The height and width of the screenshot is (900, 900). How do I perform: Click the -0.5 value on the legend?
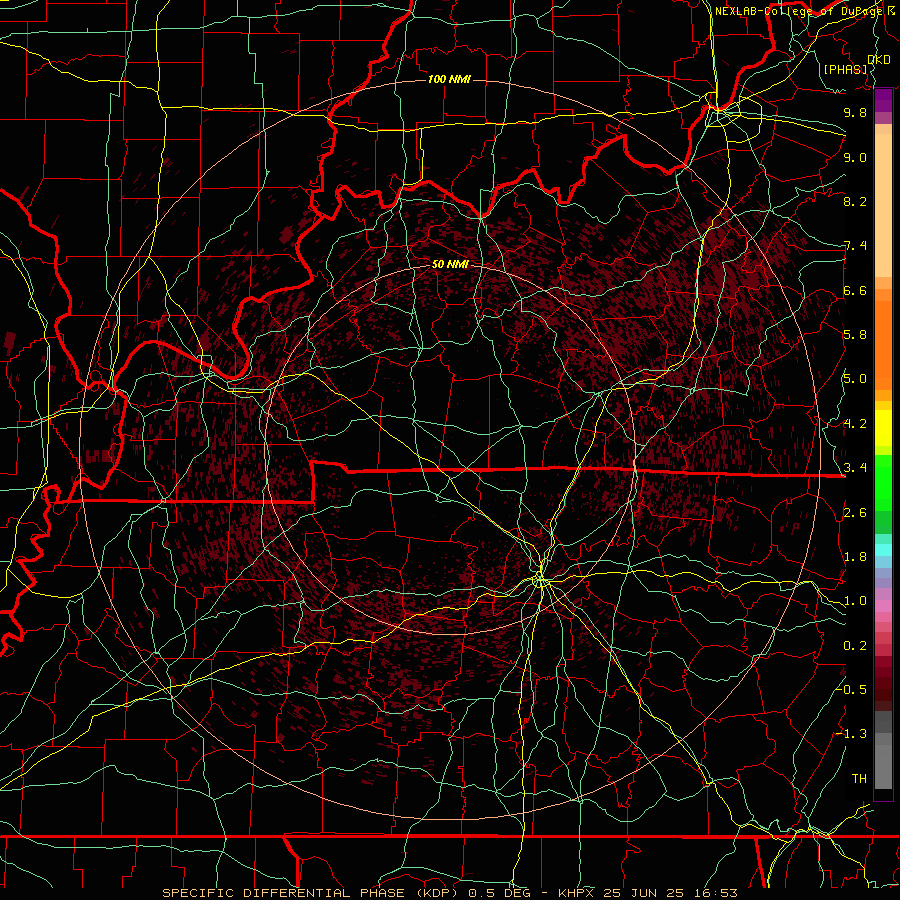click(852, 689)
